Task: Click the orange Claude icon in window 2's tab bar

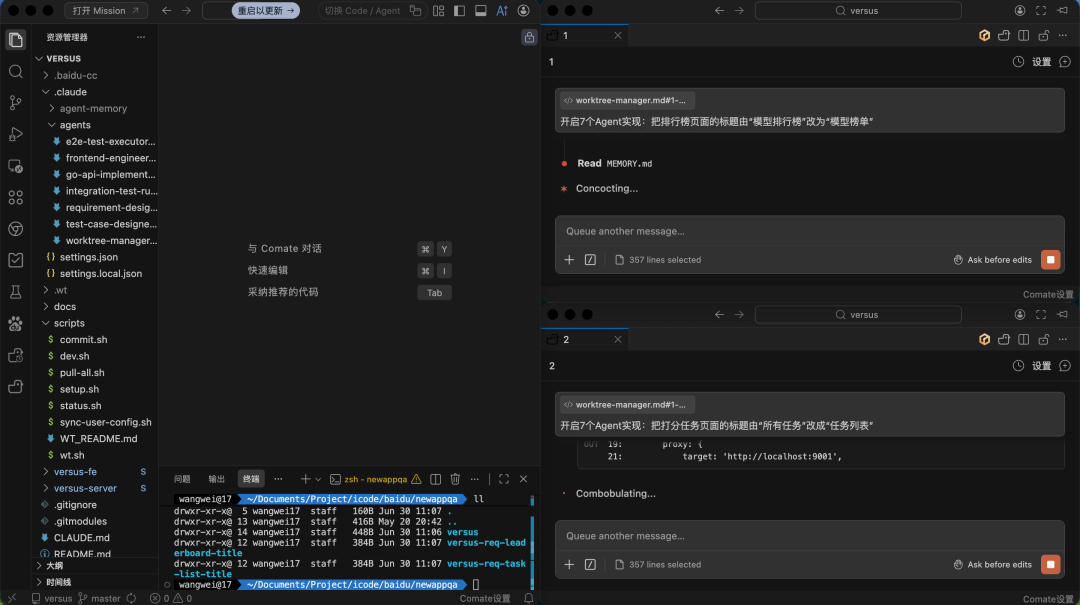Action: pos(984,339)
